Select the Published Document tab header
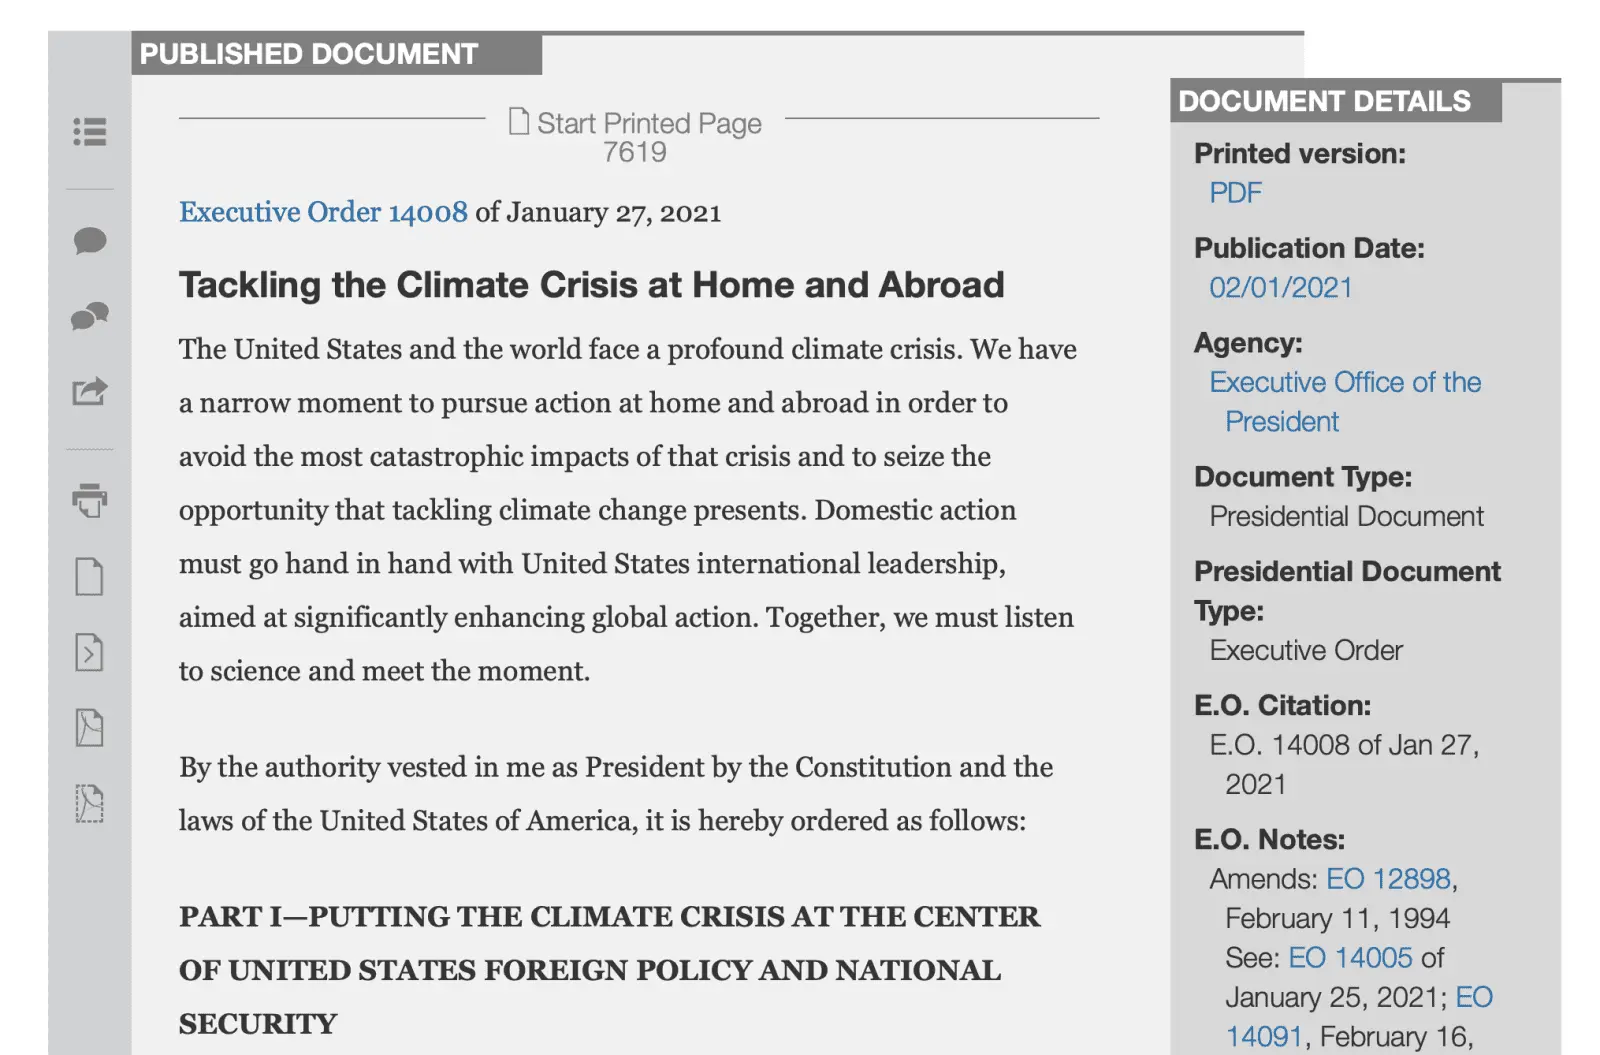This screenshot has height=1055, width=1600. click(x=309, y=54)
